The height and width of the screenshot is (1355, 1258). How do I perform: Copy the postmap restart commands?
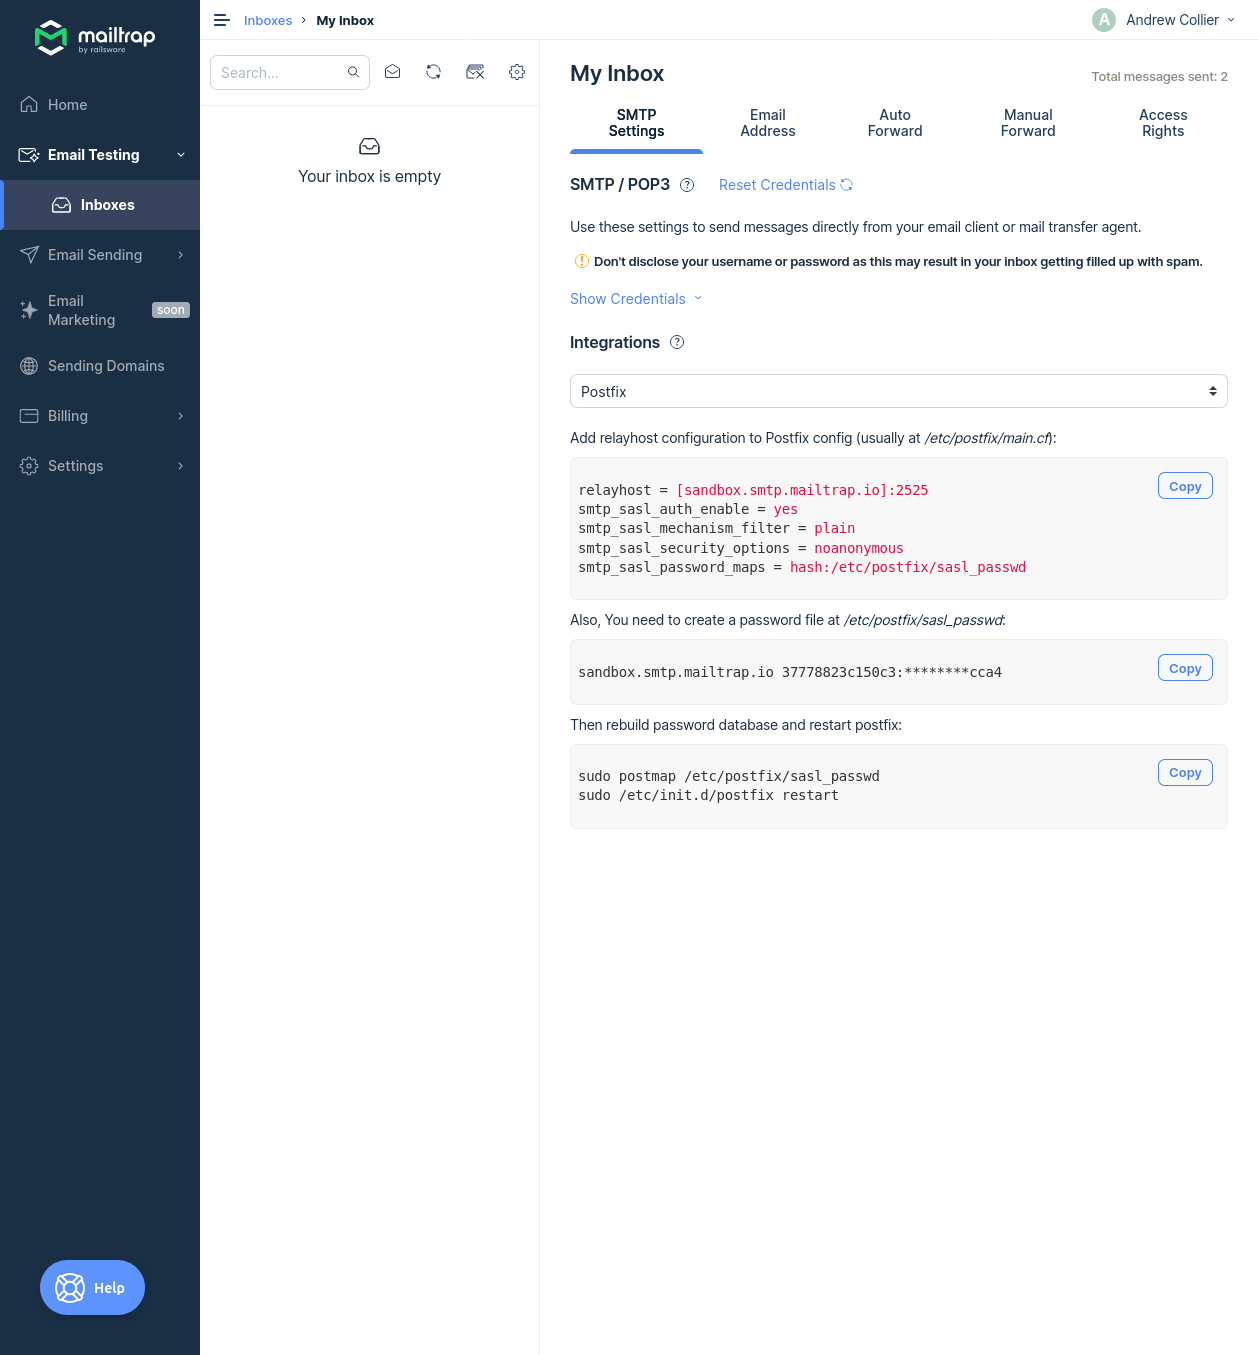pos(1184,773)
